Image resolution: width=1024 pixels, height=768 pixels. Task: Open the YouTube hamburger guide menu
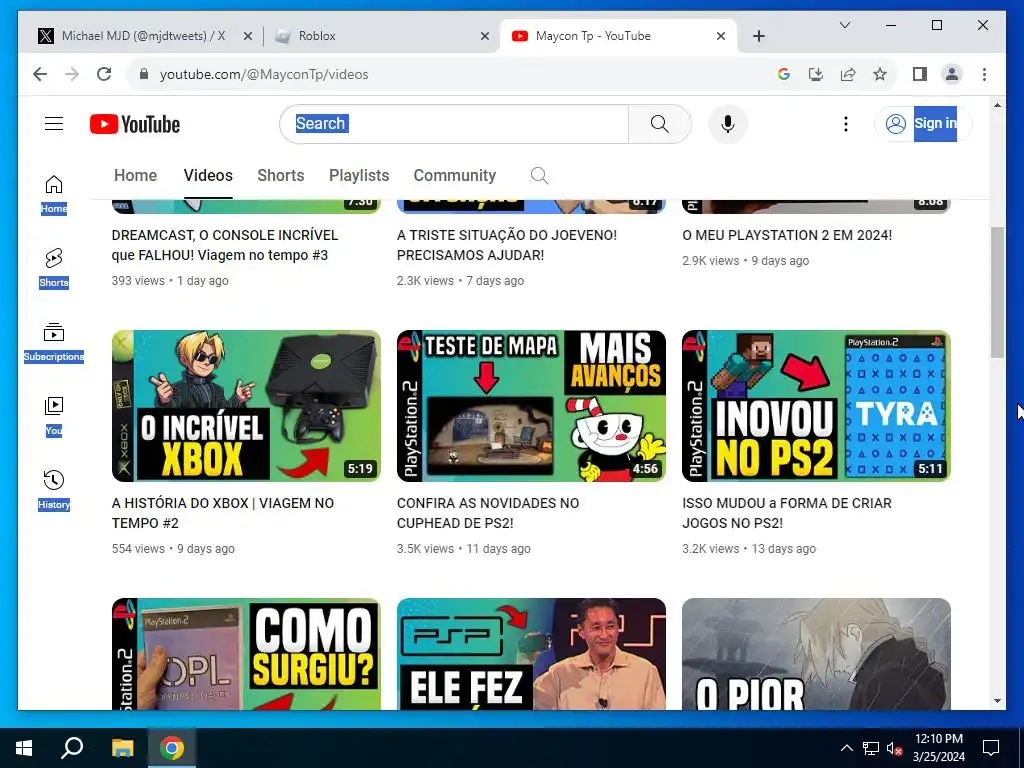[x=54, y=123]
